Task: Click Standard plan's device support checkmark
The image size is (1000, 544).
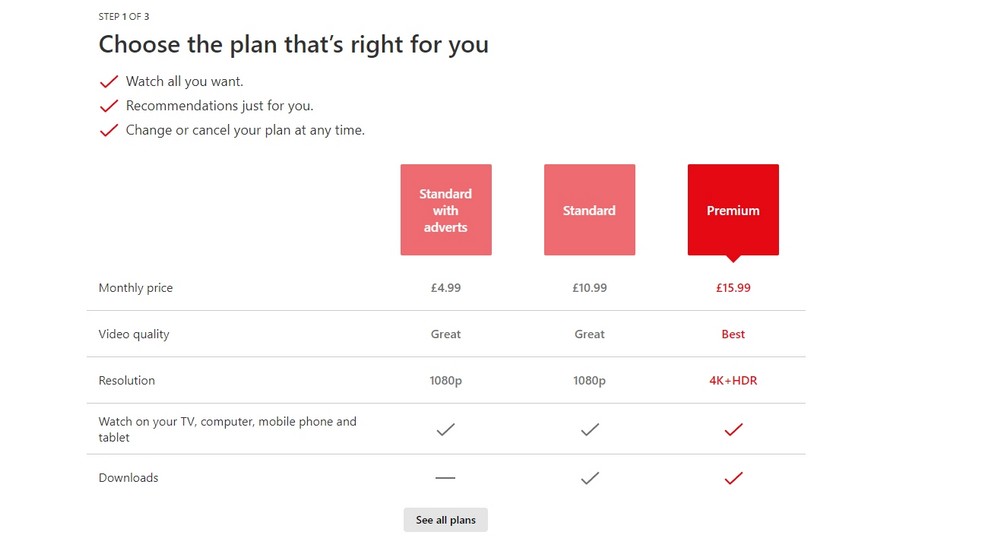Action: pos(590,429)
